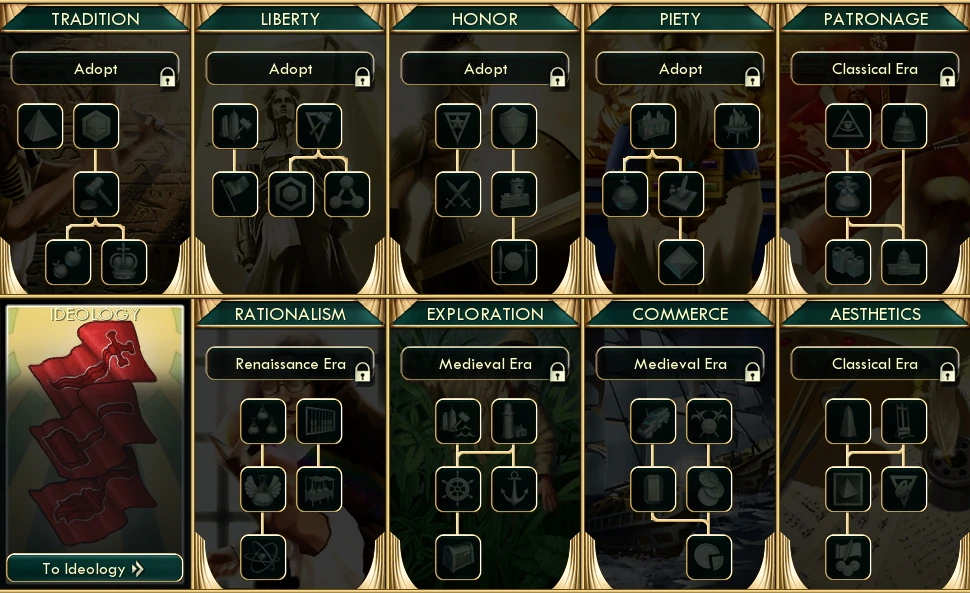Pick the shield policy icon in Honor
This screenshot has width=970, height=593.
pos(513,126)
